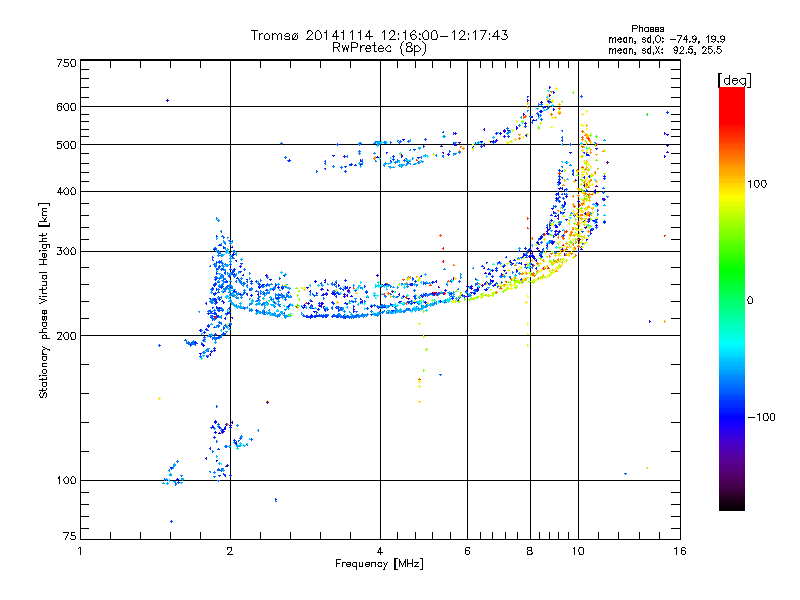
Task: Click the colorbar tick label '100'
Action: 757,184
